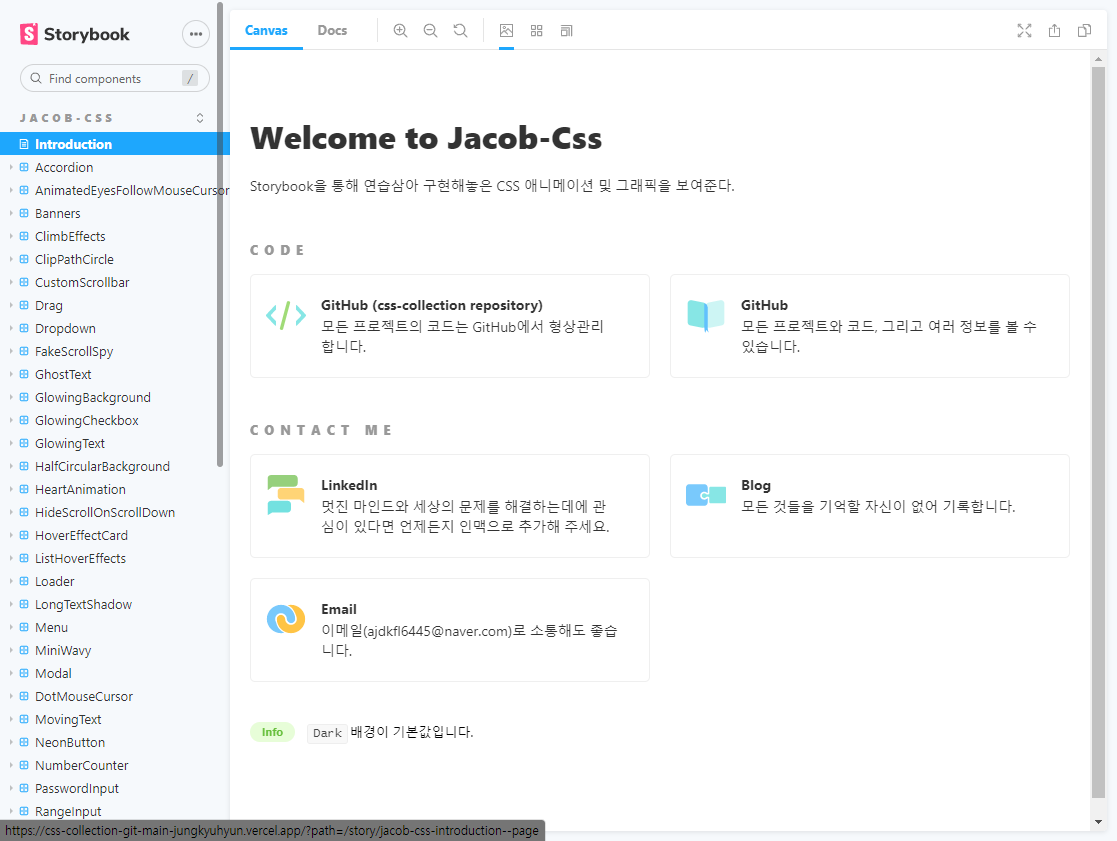Open the Email contact card
1117x841 pixels.
point(450,630)
